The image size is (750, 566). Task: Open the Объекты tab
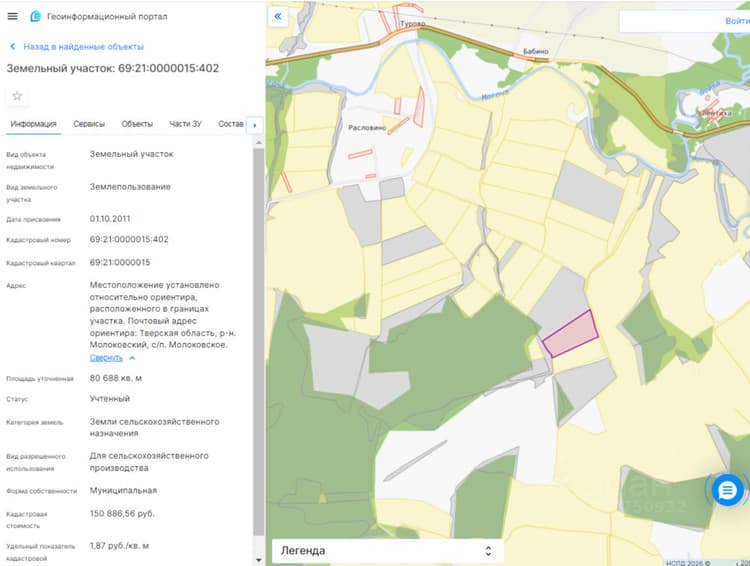point(137,124)
